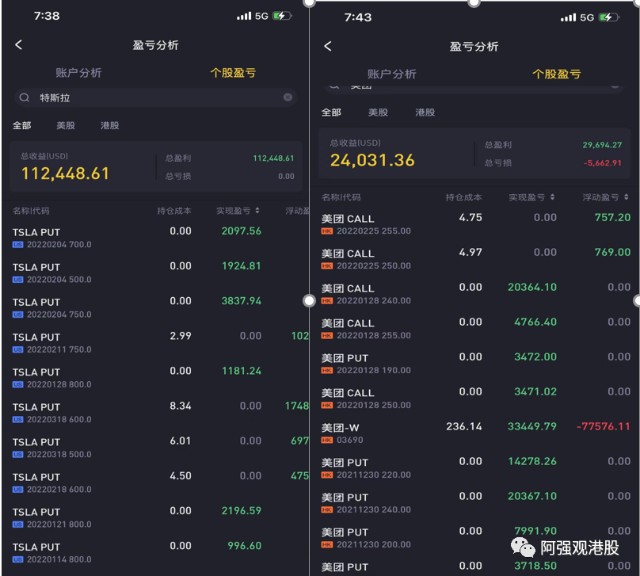This screenshot has height=576, width=640.
Task: Click battery icon in left status bar
Action: point(282,16)
